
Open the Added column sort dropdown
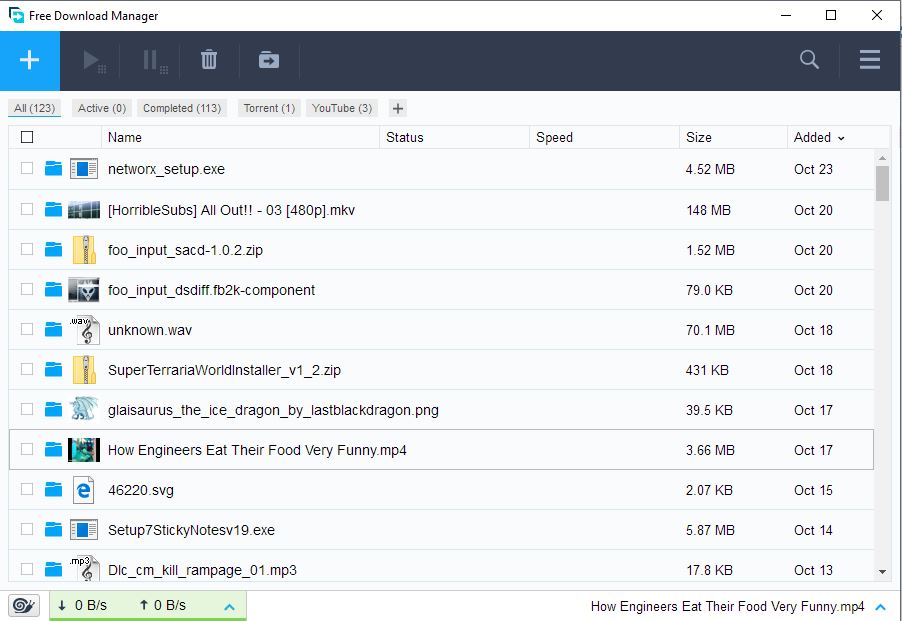point(841,136)
